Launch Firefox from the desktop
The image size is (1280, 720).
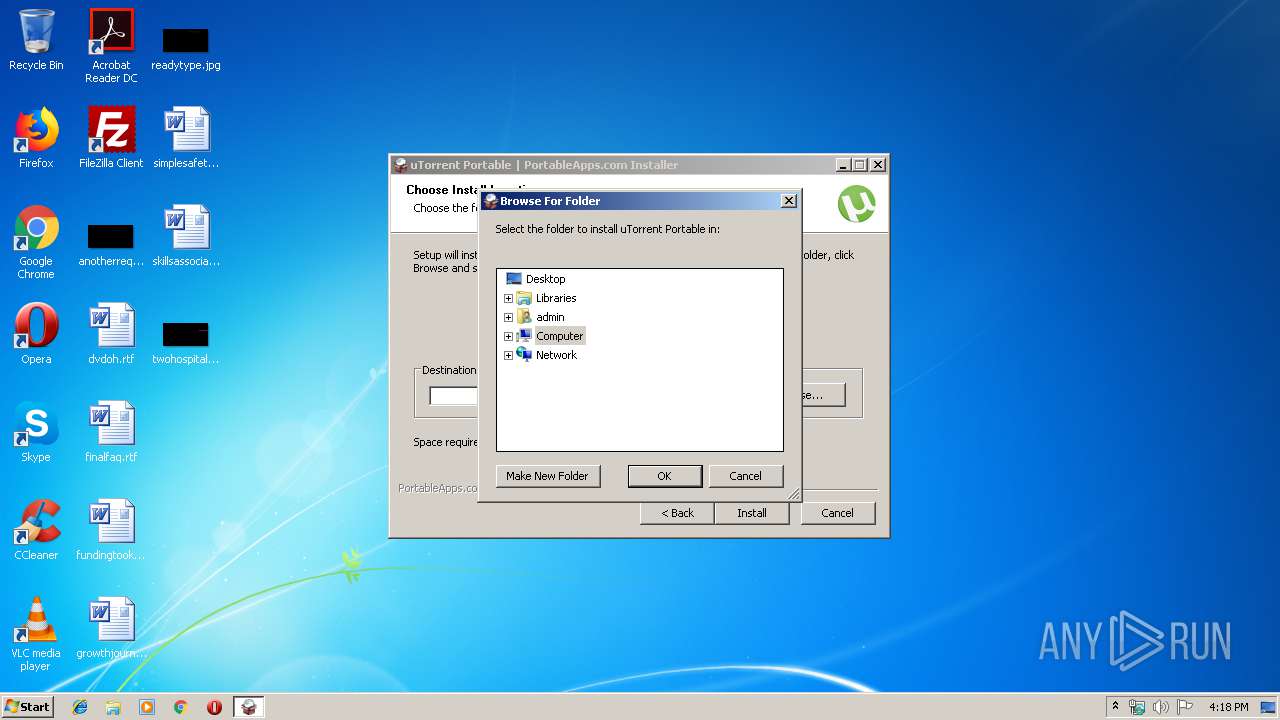tap(36, 138)
